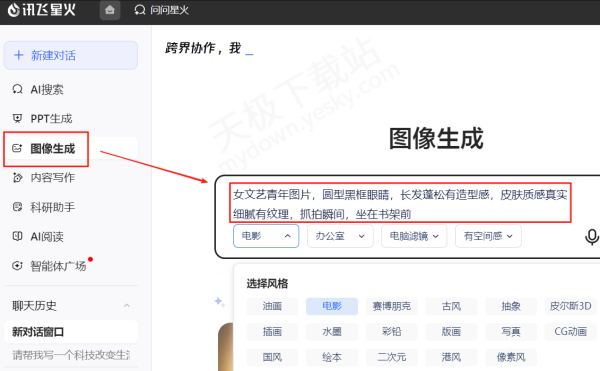Choose the 赛博朋克 style chip
This screenshot has width=600, height=371.
coord(391,306)
